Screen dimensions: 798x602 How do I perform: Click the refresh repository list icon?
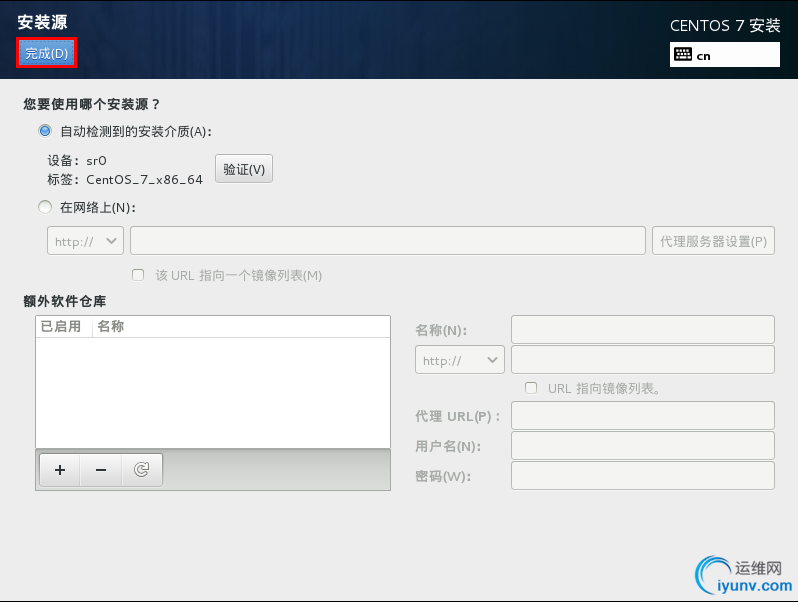(141, 470)
